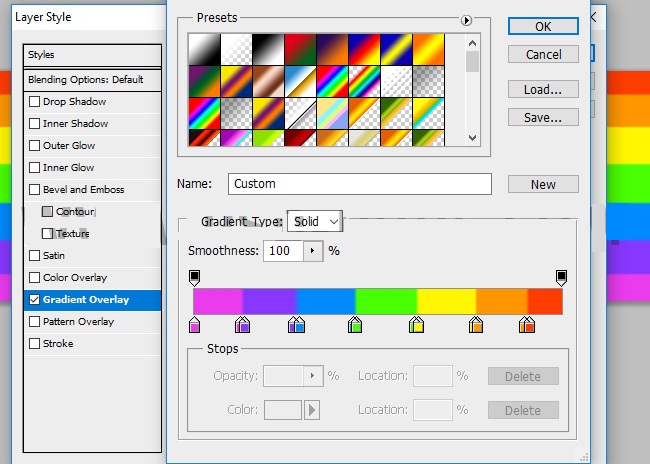Screen dimensions: 650x464
Task: Enable the Inner Shadow checkbox
Action: (34, 123)
